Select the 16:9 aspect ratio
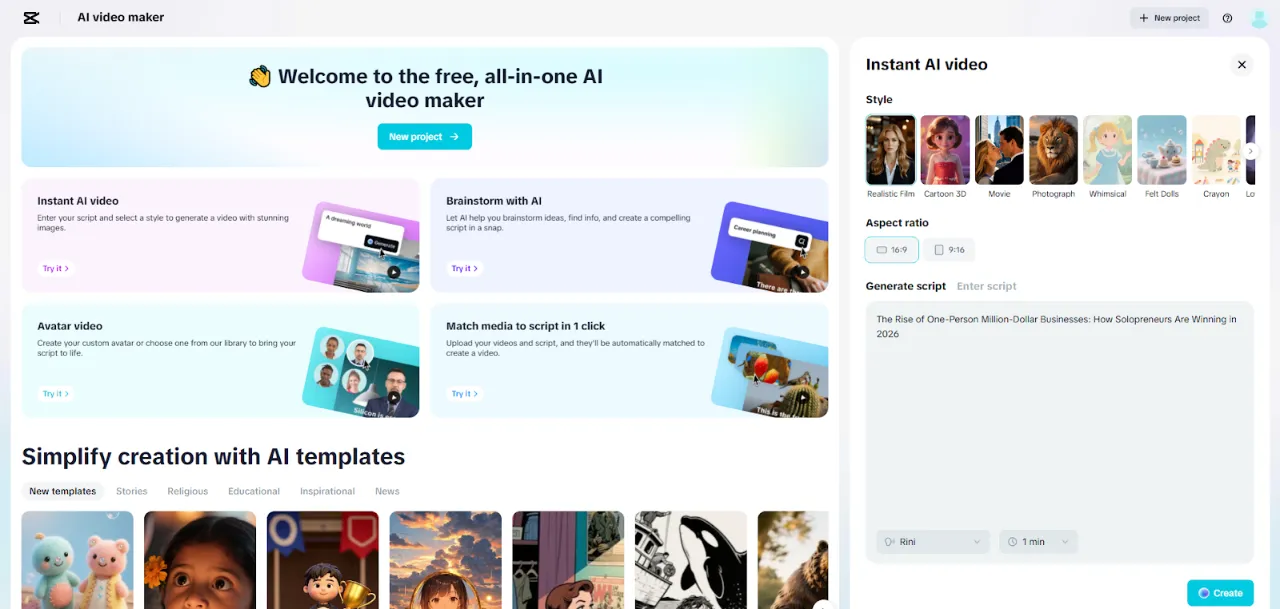The image size is (1280, 609). (891, 249)
